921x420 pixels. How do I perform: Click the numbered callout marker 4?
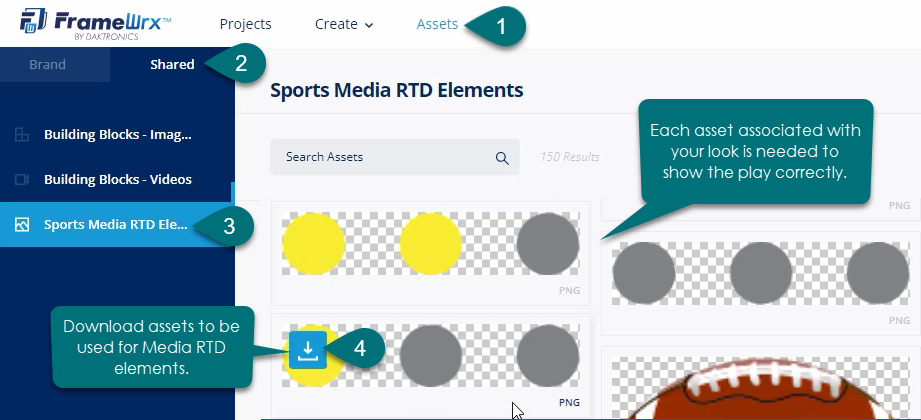(358, 349)
